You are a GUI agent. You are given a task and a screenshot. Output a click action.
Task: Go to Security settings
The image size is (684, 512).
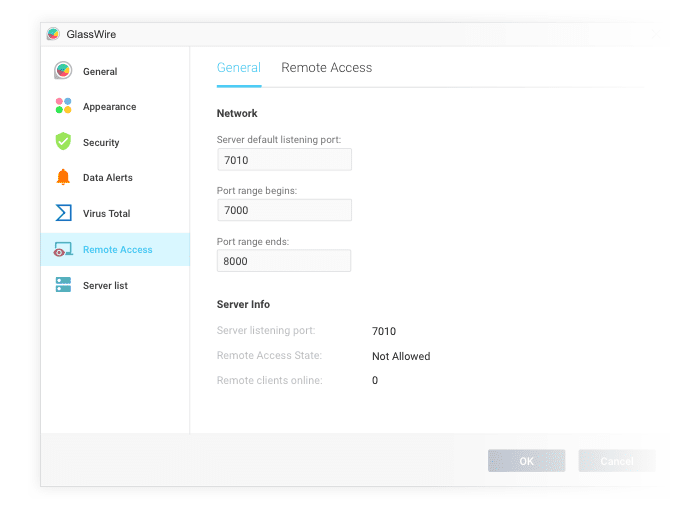coord(115,142)
